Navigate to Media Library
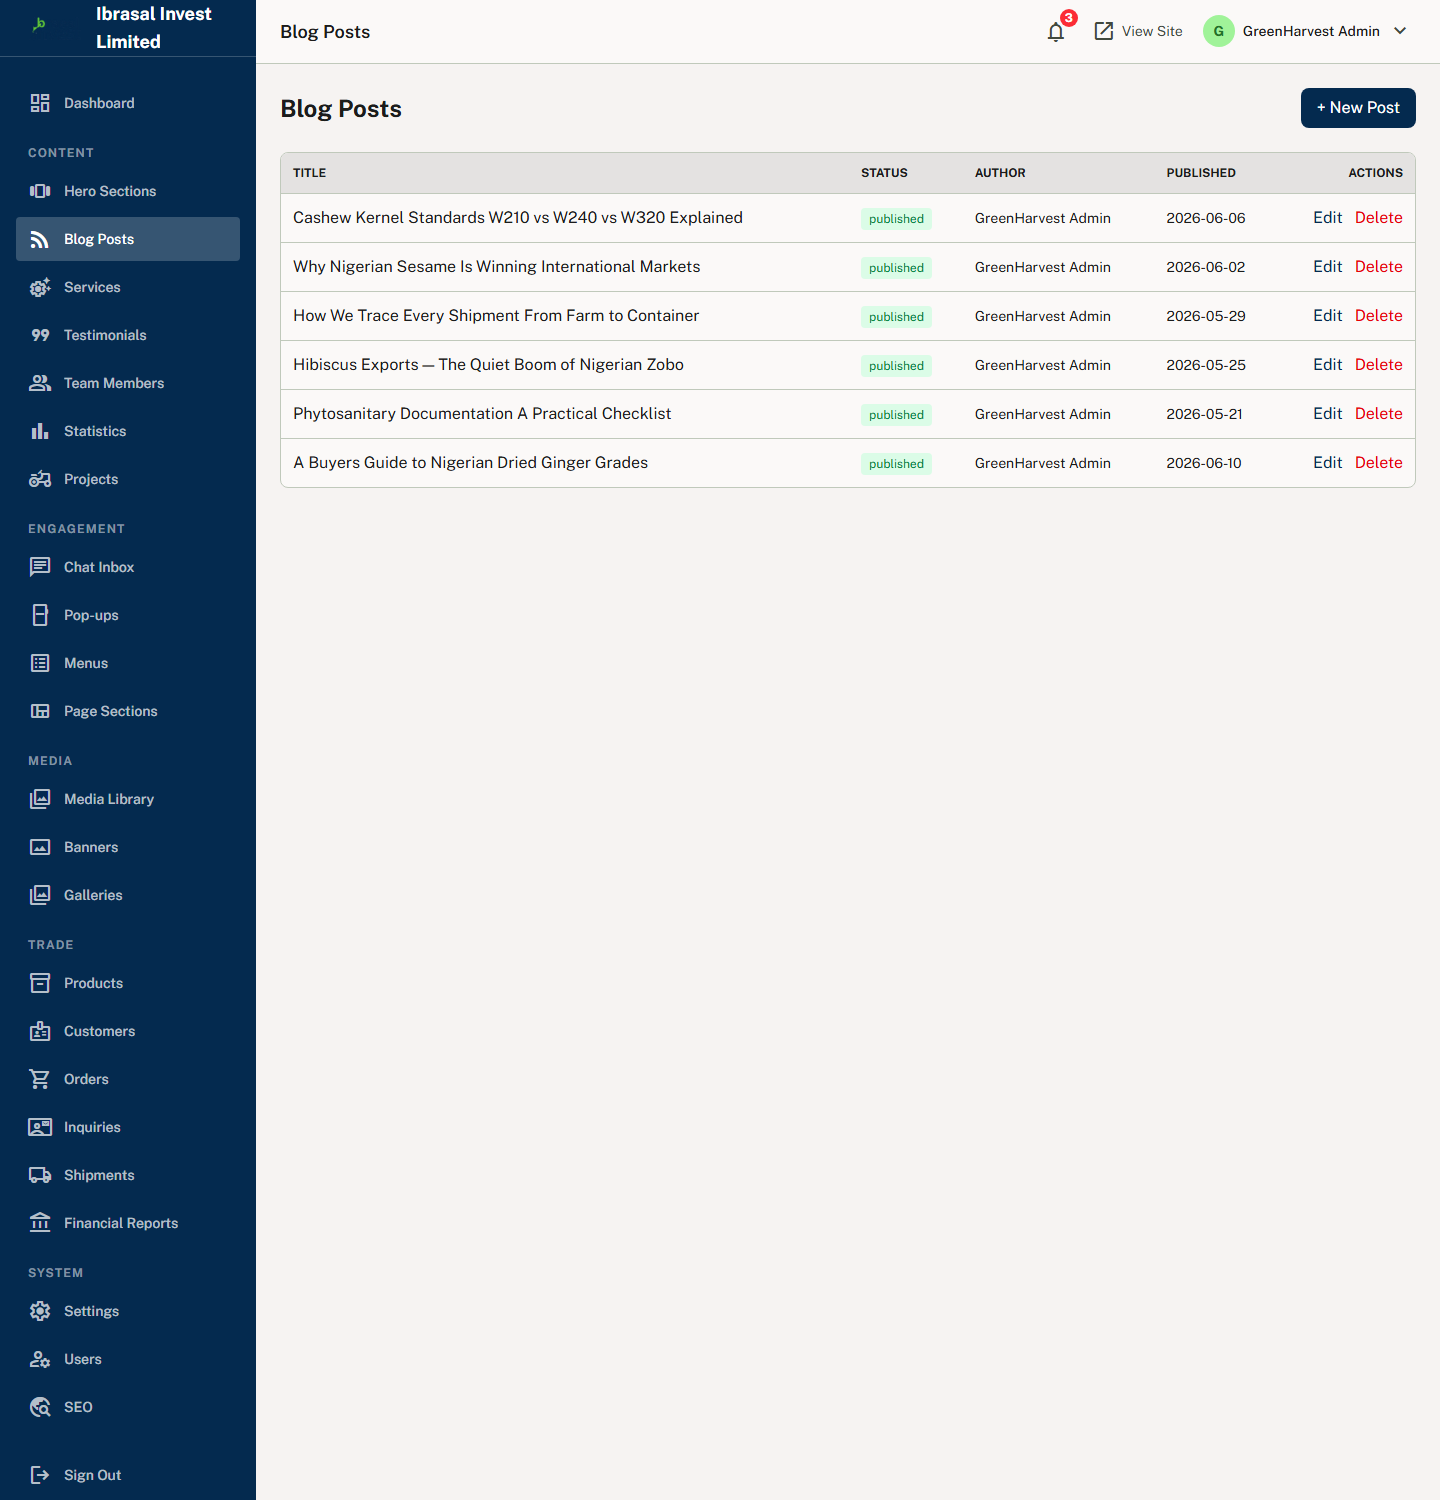The width and height of the screenshot is (1440, 1500). coord(128,799)
